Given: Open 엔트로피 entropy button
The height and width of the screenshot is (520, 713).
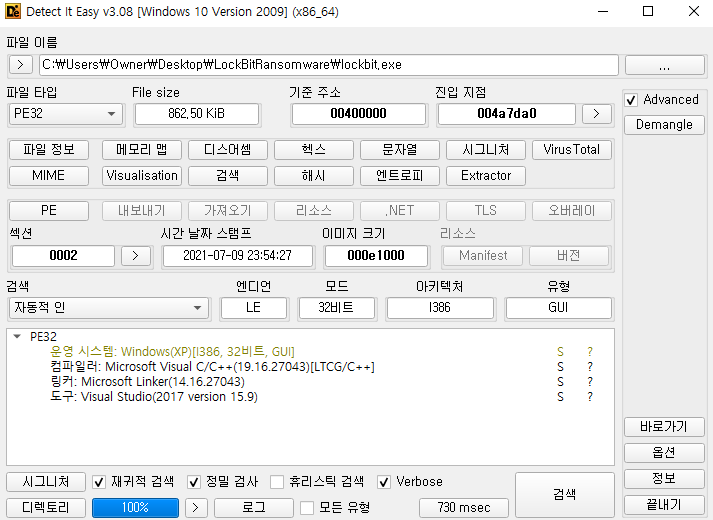Looking at the screenshot, I should tap(400, 176).
